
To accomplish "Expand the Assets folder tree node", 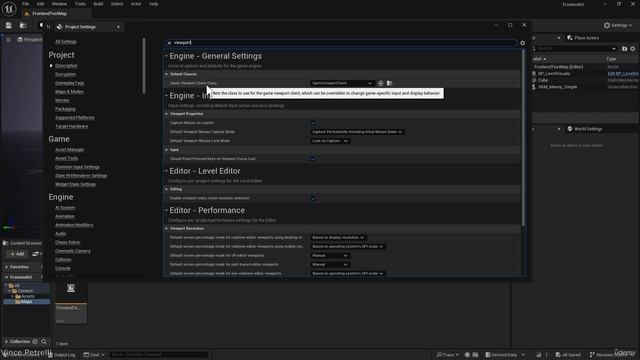I will click(13, 296).
